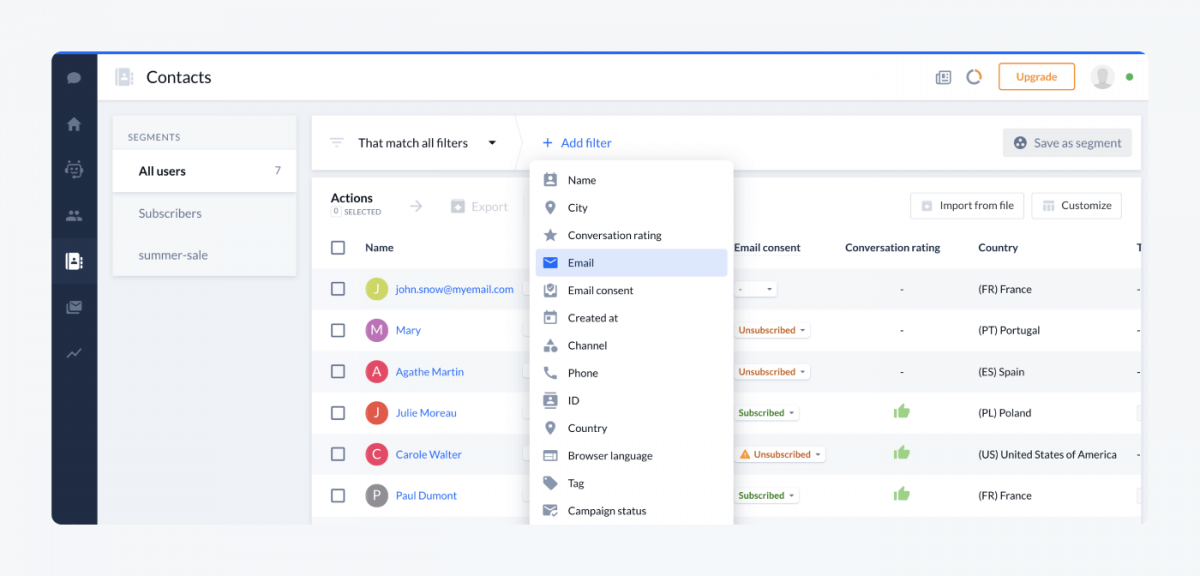Image resolution: width=1200 pixels, height=576 pixels.
Task: Go to the Home icon in the sidebar
Action: [x=74, y=125]
